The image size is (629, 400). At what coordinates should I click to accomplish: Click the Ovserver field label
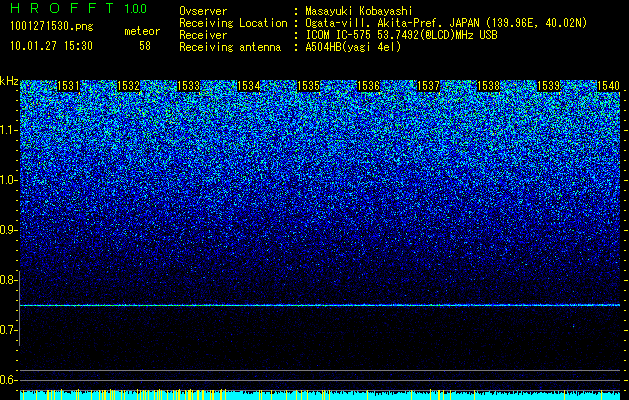click(203, 11)
